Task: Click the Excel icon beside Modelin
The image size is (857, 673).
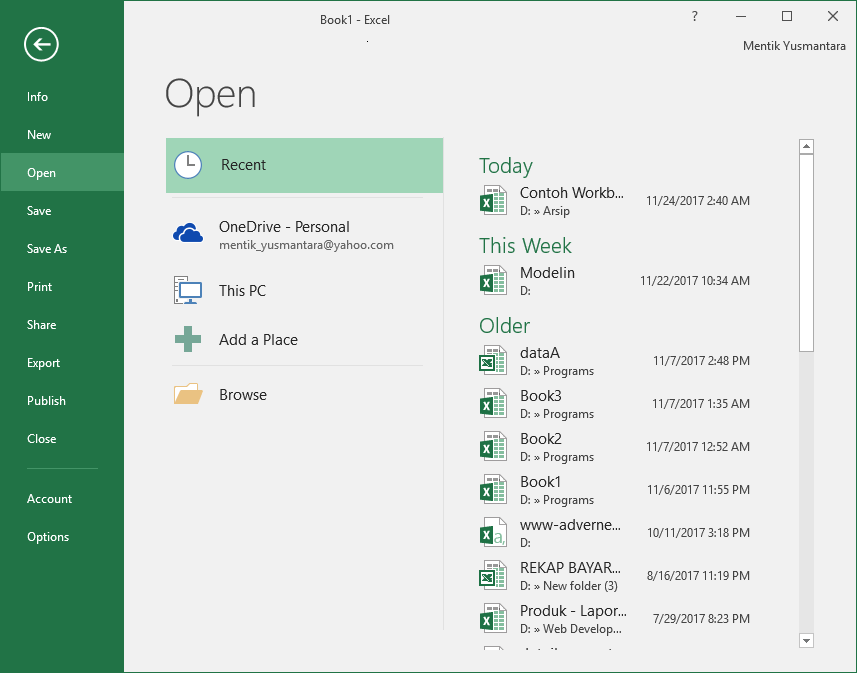Action: [493, 280]
